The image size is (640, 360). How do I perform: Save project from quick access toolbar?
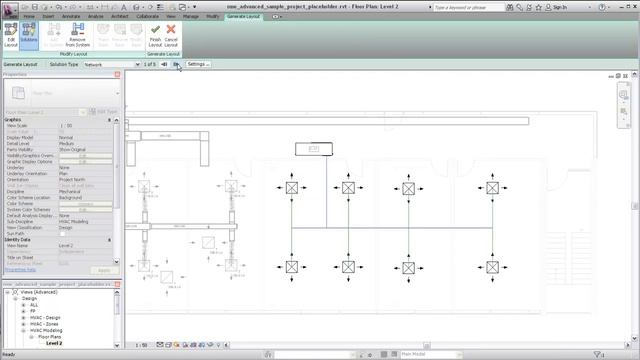[35, 7]
